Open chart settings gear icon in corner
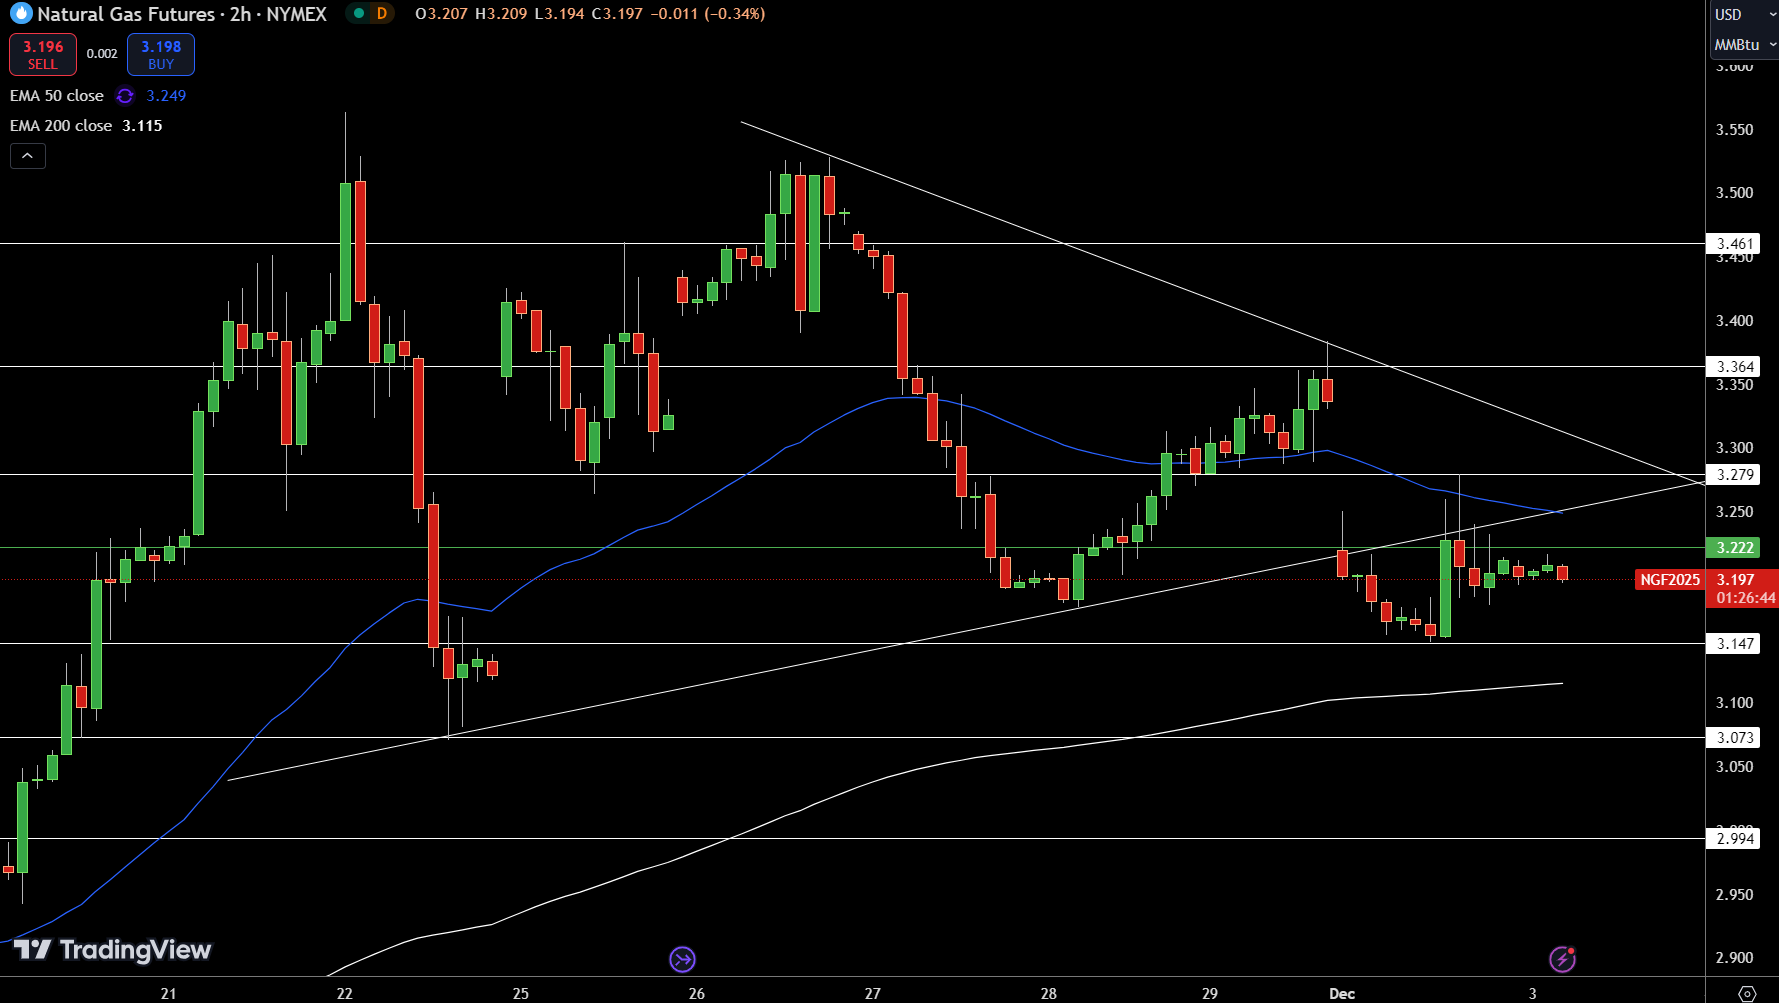 click(1747, 993)
